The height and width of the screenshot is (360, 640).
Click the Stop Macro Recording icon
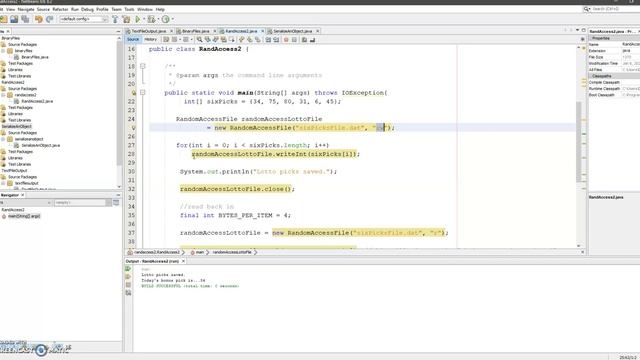tap(294, 40)
